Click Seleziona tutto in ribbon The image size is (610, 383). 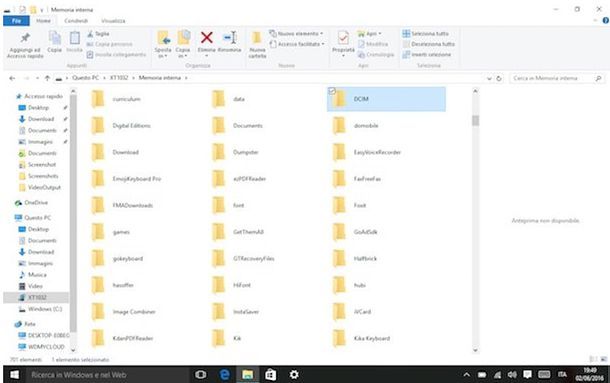[x=426, y=34]
